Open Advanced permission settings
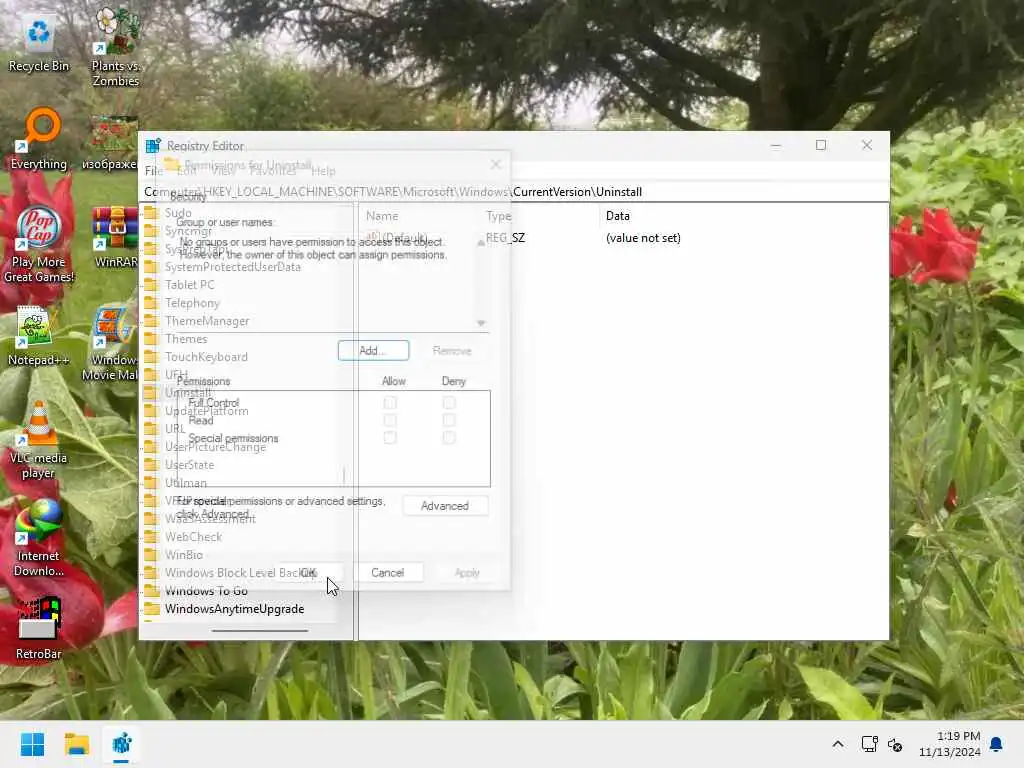 (x=445, y=506)
